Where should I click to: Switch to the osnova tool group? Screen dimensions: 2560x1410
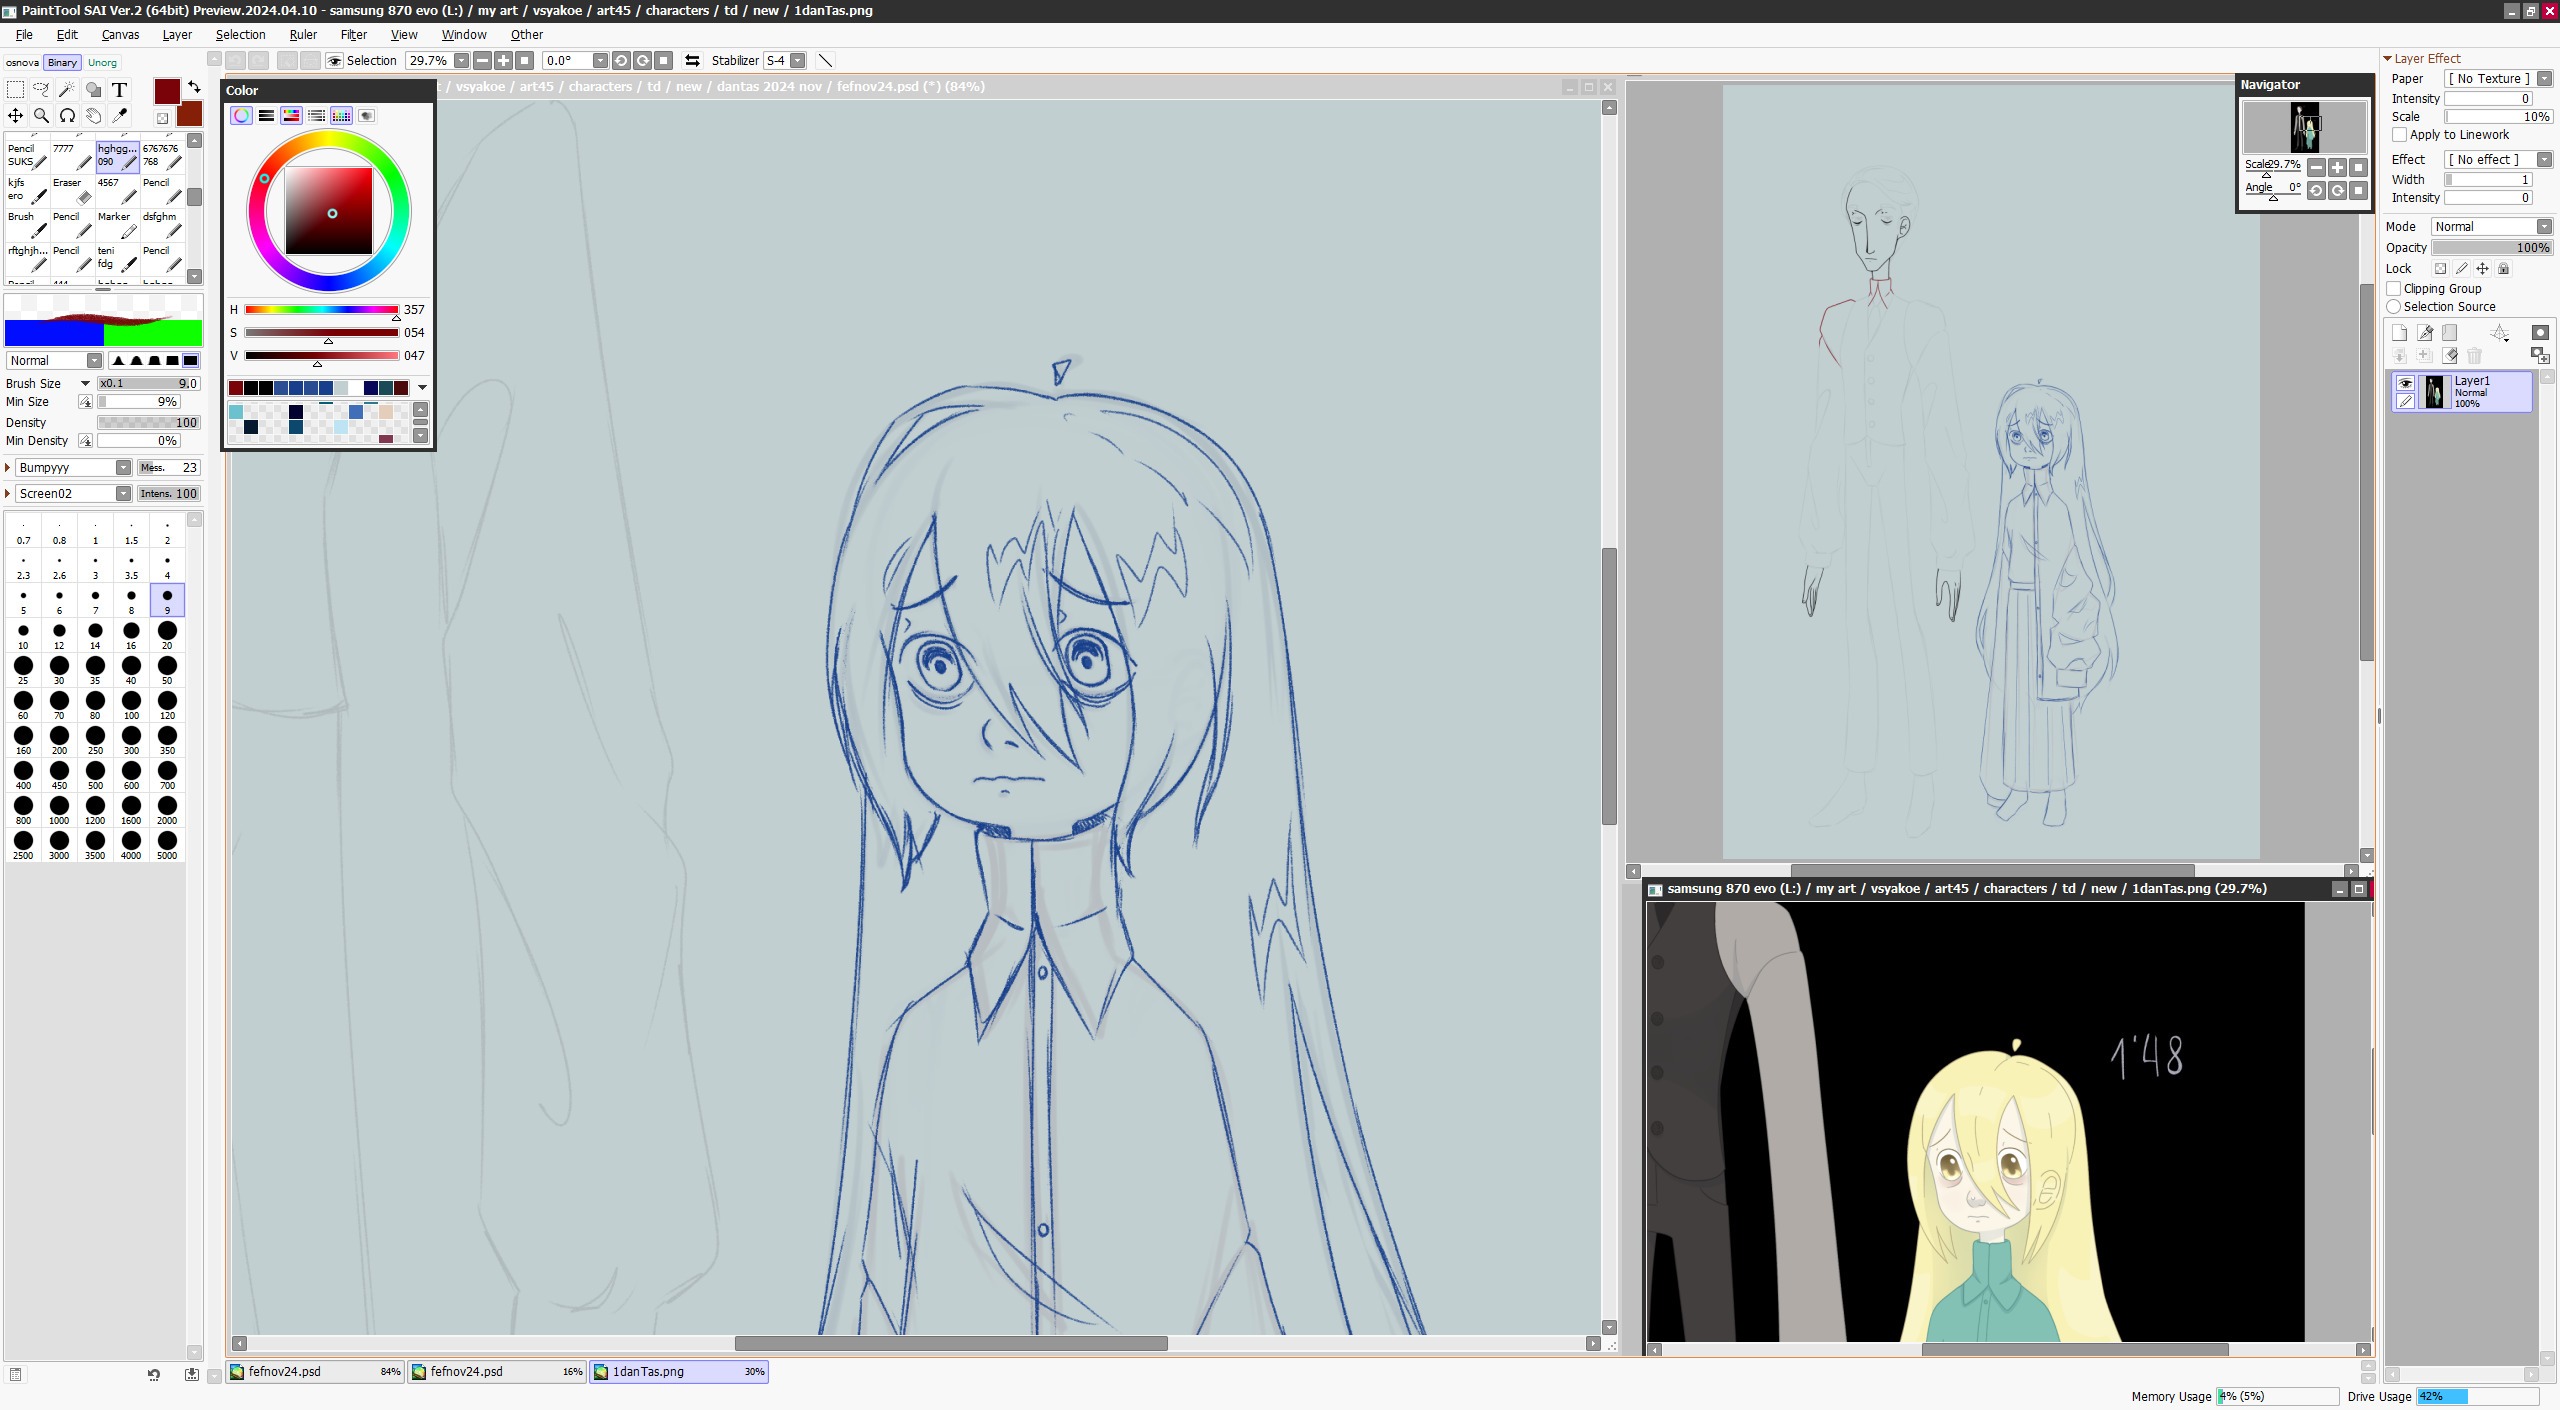pyautogui.click(x=22, y=63)
